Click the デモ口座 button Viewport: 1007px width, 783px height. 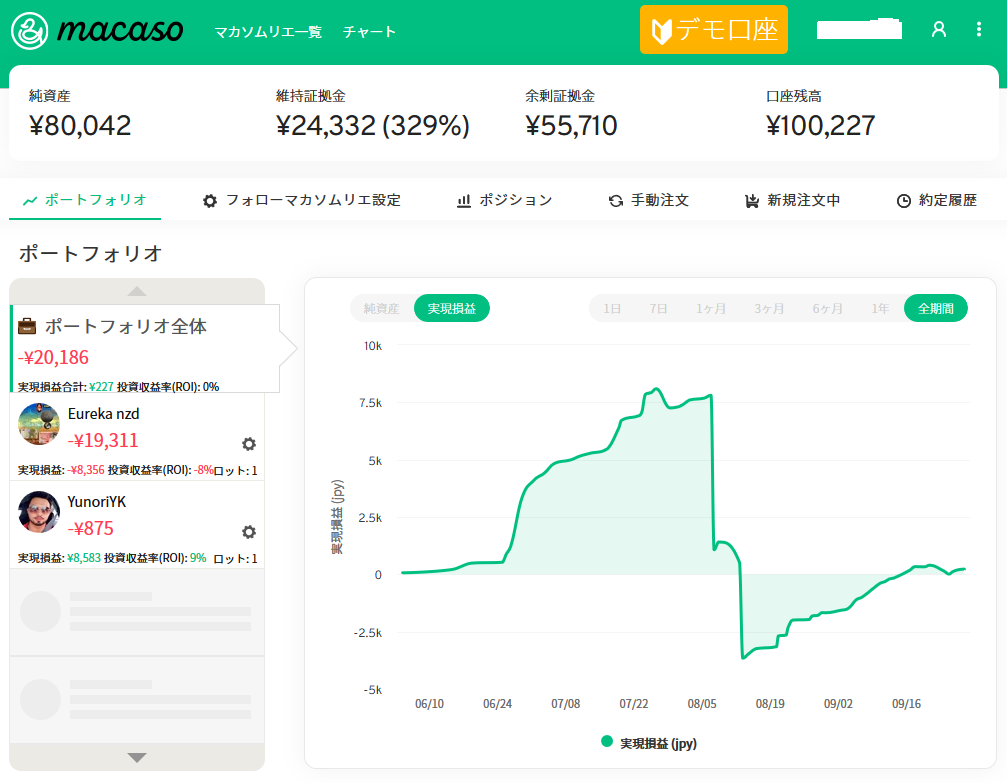(714, 30)
